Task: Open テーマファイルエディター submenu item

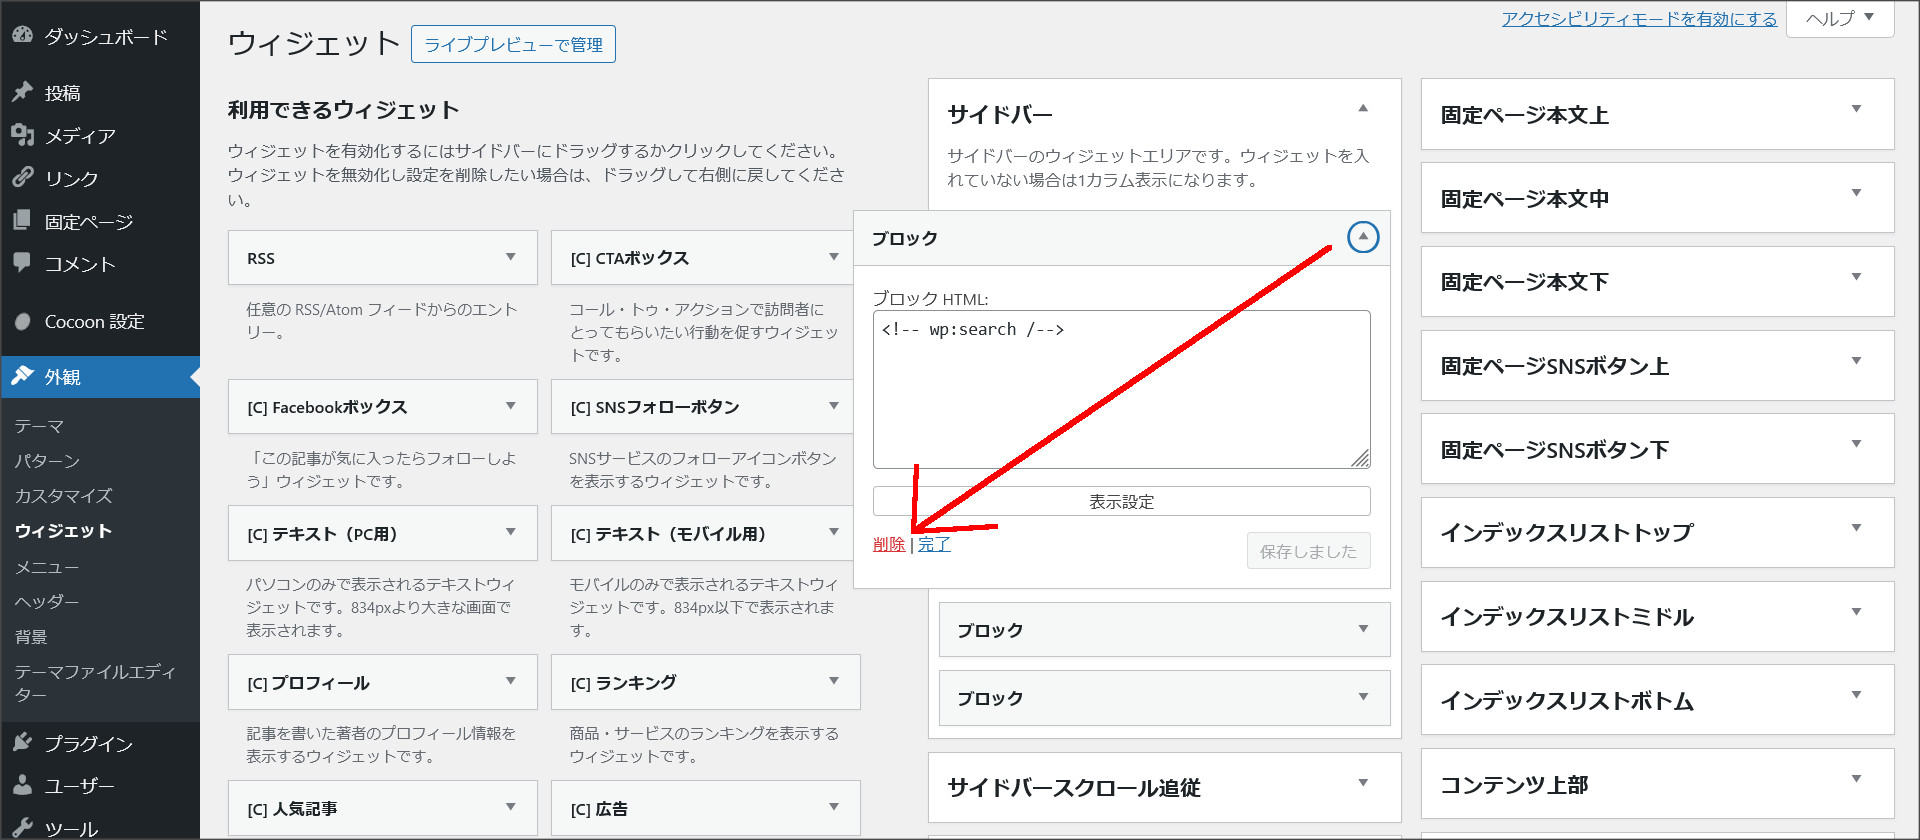Action: 95,683
